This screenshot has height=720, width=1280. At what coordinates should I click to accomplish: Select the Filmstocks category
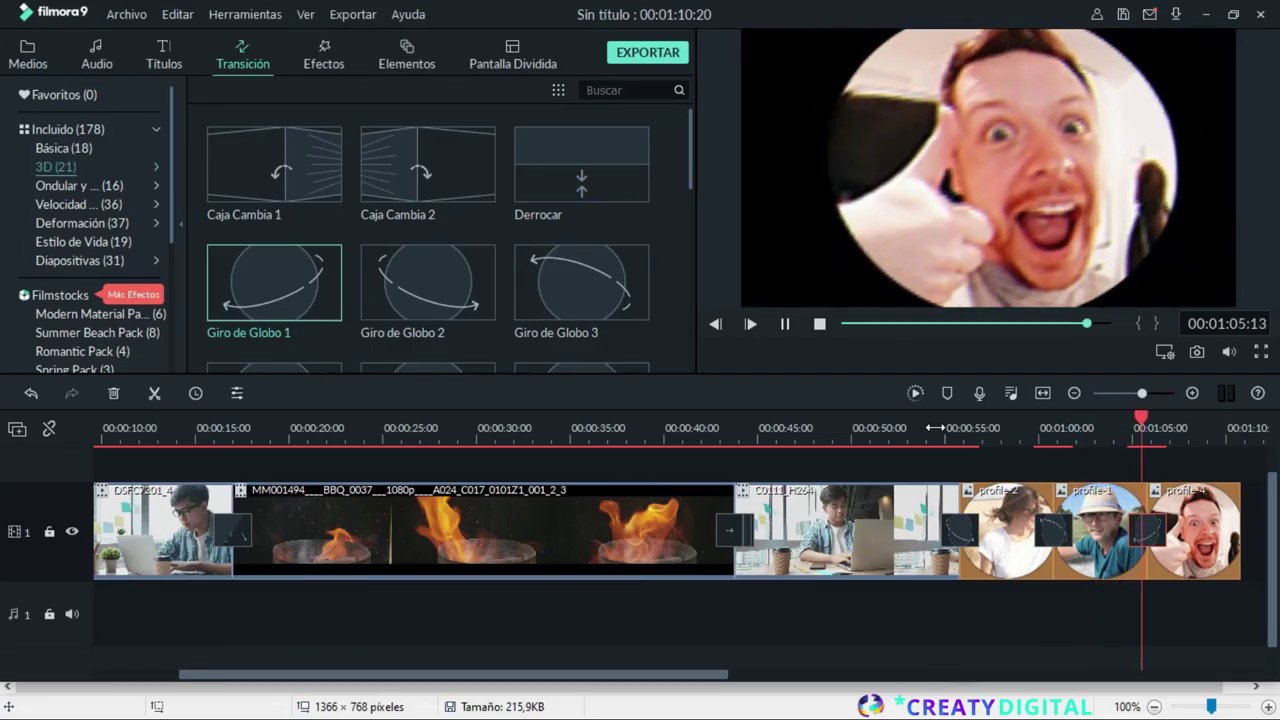coord(60,295)
